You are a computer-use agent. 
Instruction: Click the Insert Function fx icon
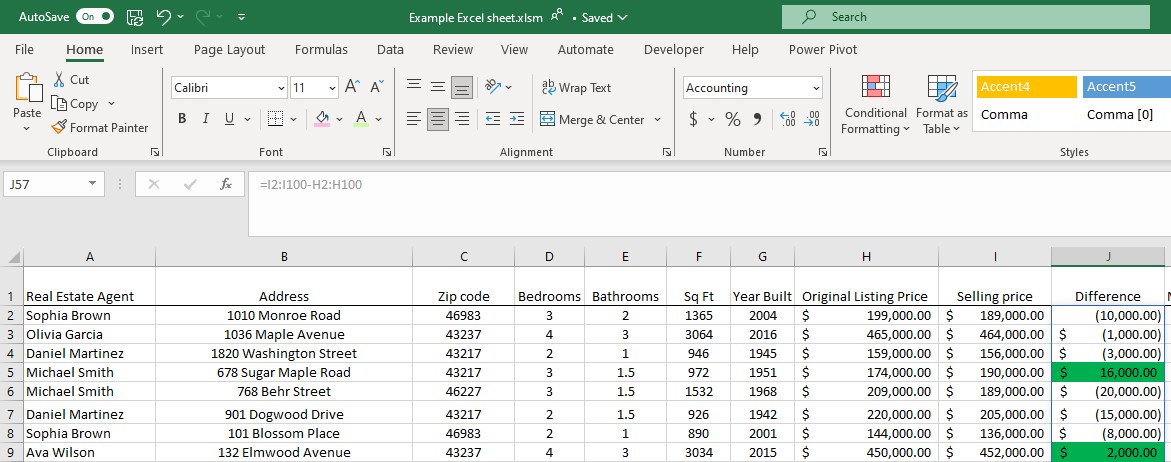click(x=226, y=184)
